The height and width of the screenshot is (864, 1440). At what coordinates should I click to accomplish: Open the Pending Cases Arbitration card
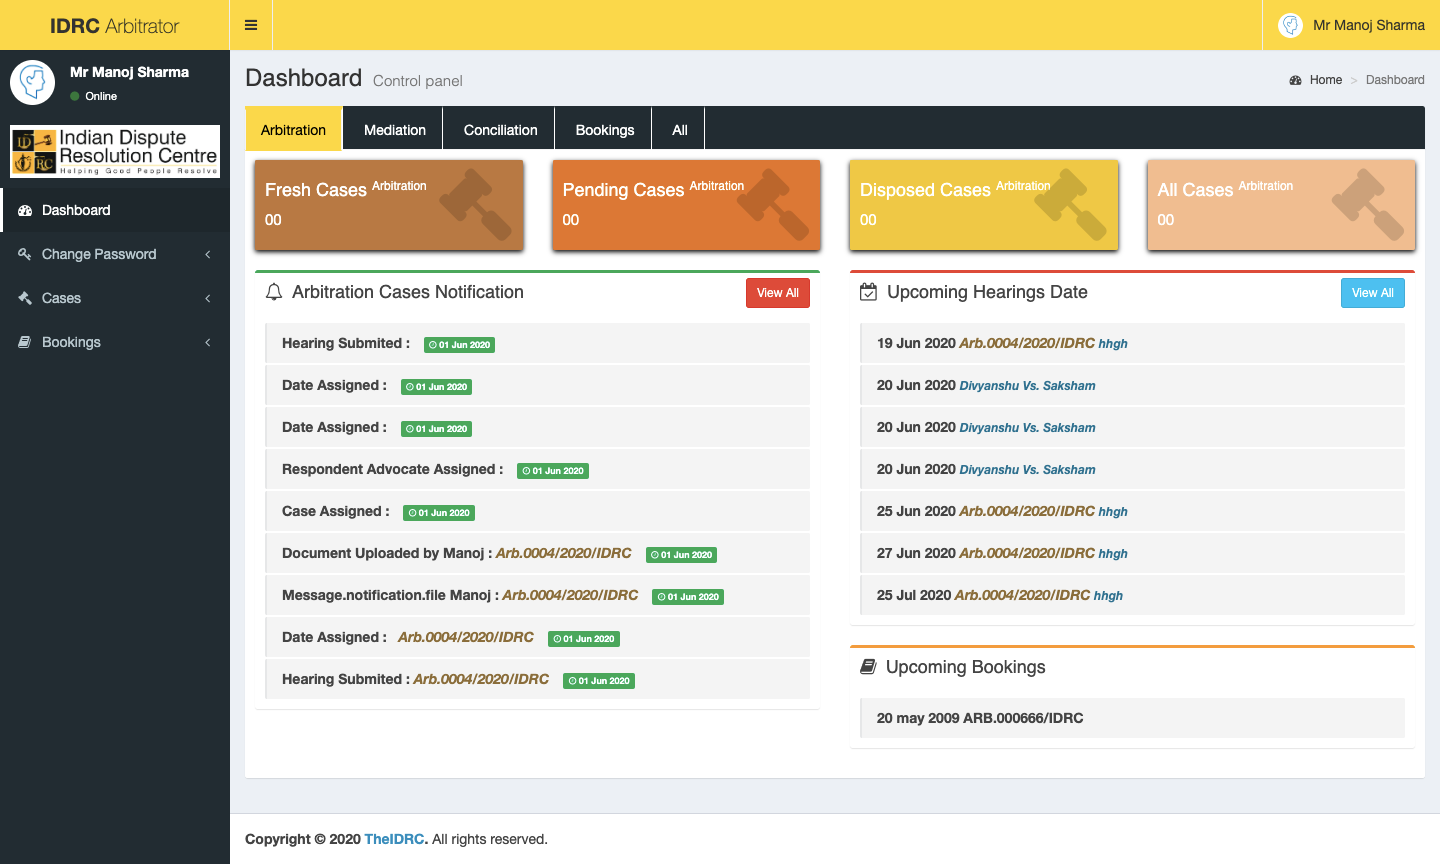point(686,205)
